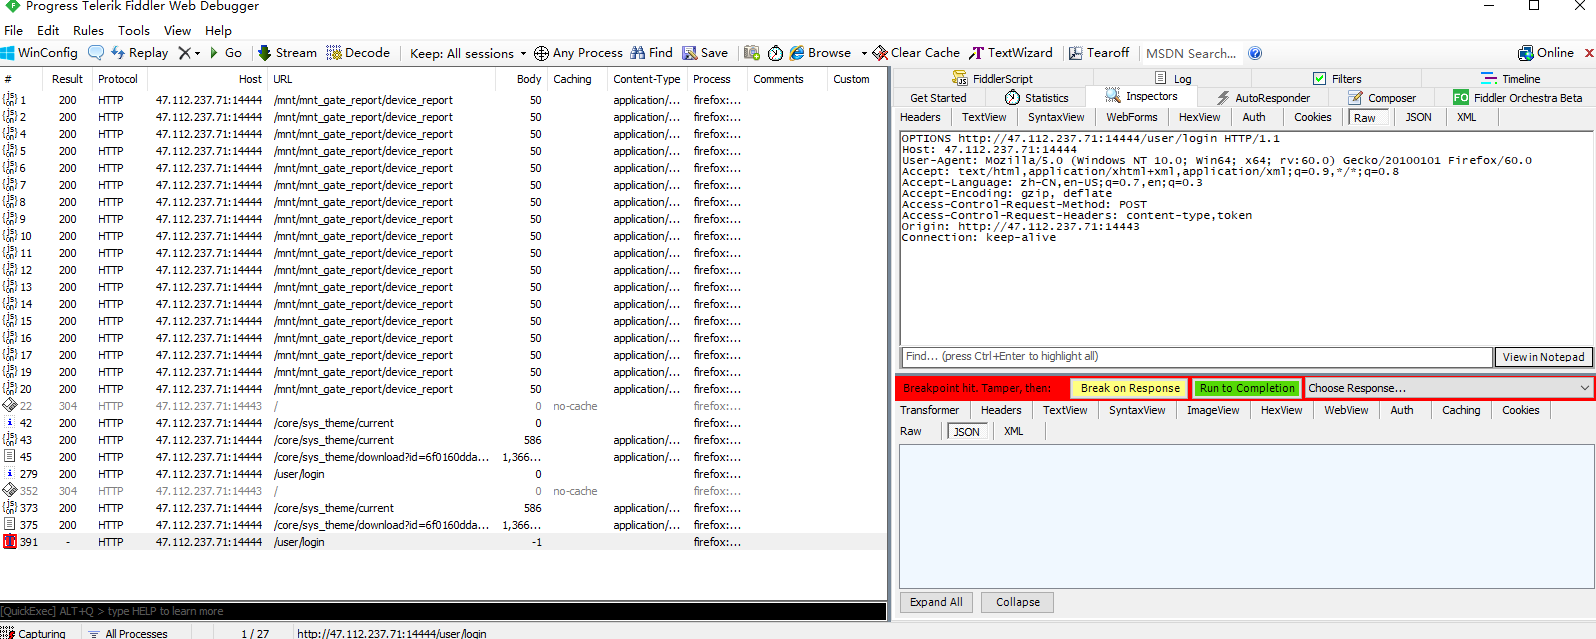
Task: Click the Break on Response button
Action: tap(1130, 388)
